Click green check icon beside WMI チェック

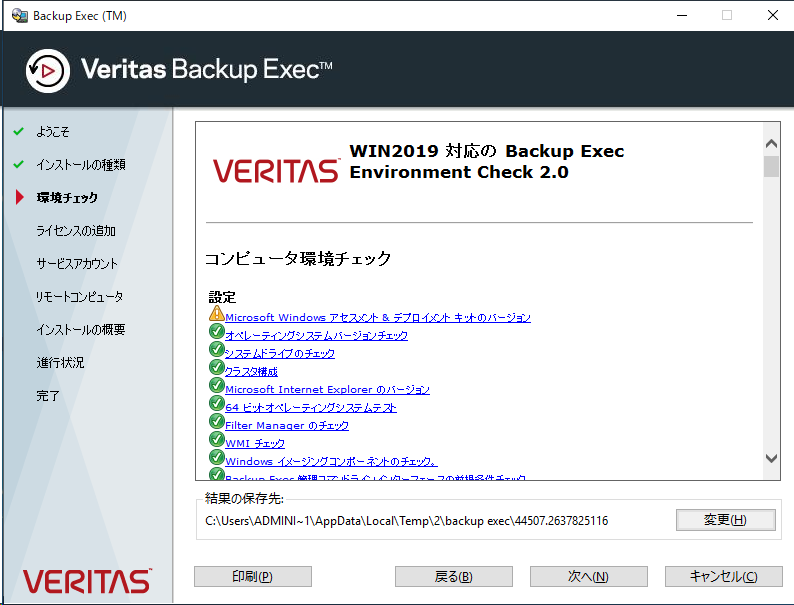217,439
